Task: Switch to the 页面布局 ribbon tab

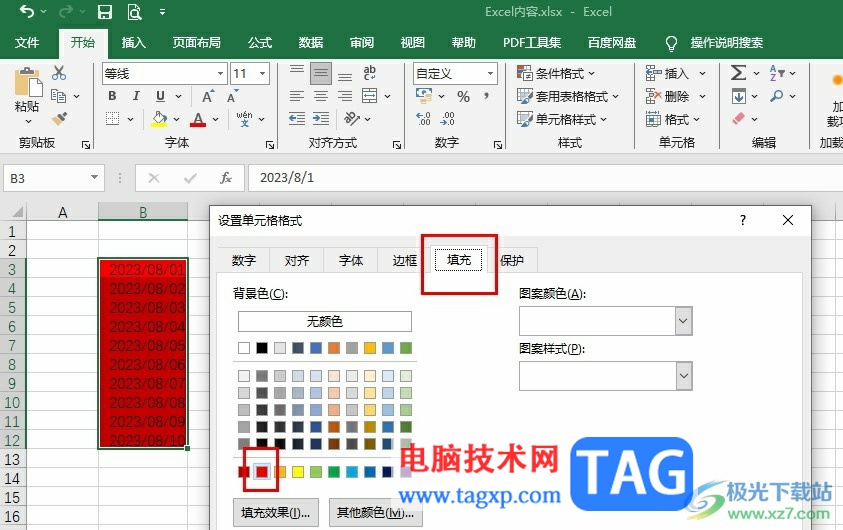Action: pyautogui.click(x=196, y=42)
